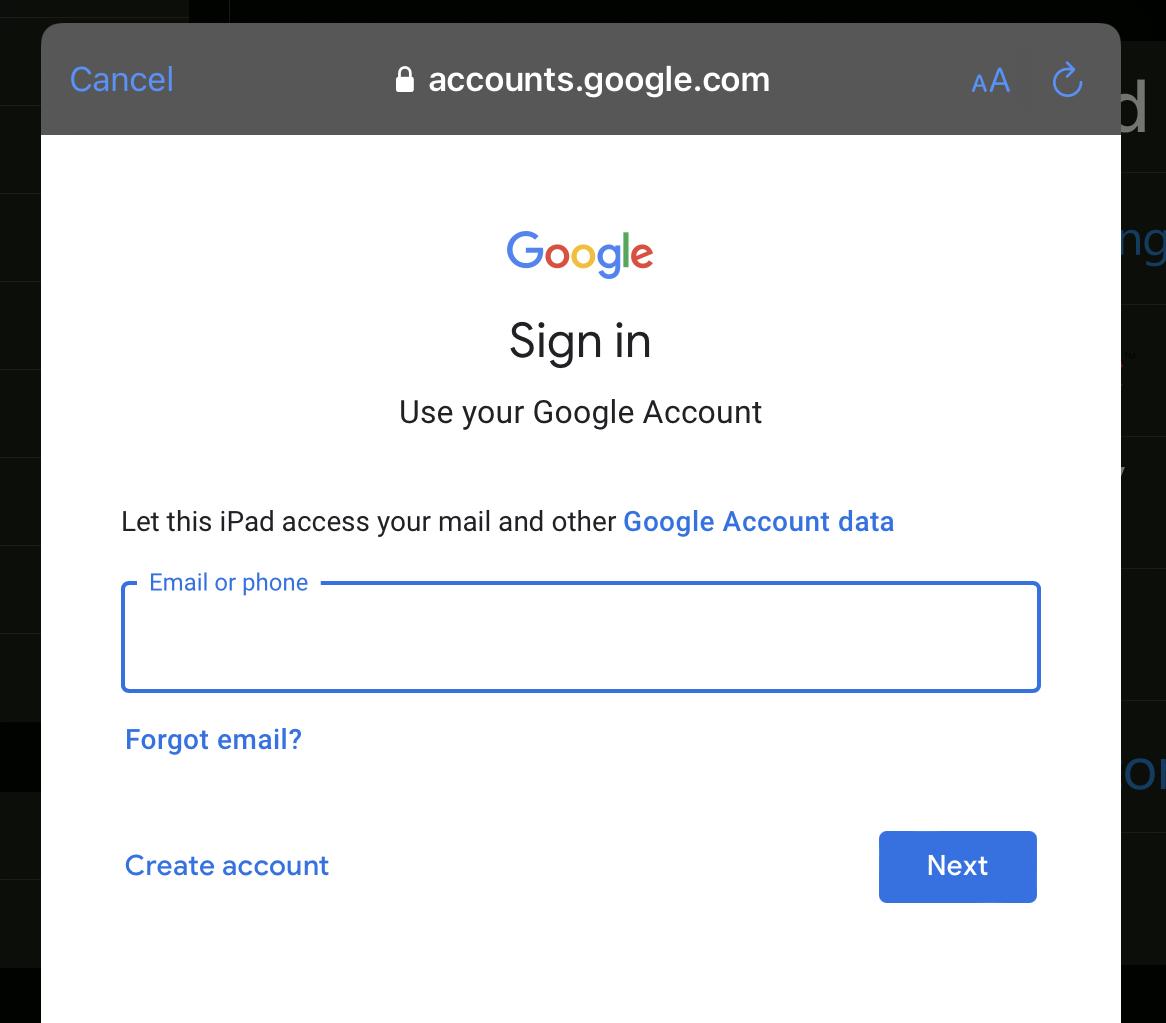Follow the Forgot email? link

[213, 740]
